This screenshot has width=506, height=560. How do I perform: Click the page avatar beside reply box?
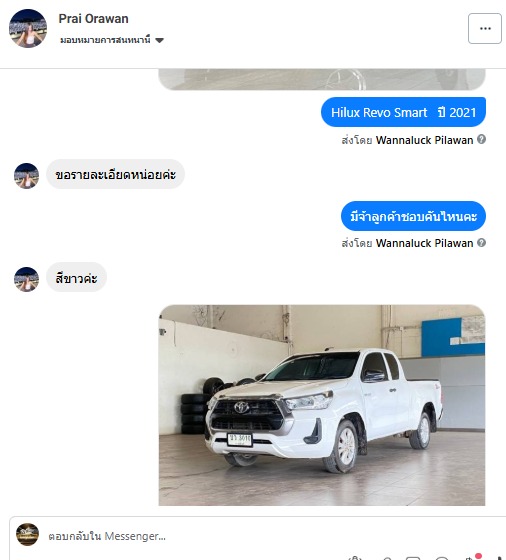pos(27,535)
